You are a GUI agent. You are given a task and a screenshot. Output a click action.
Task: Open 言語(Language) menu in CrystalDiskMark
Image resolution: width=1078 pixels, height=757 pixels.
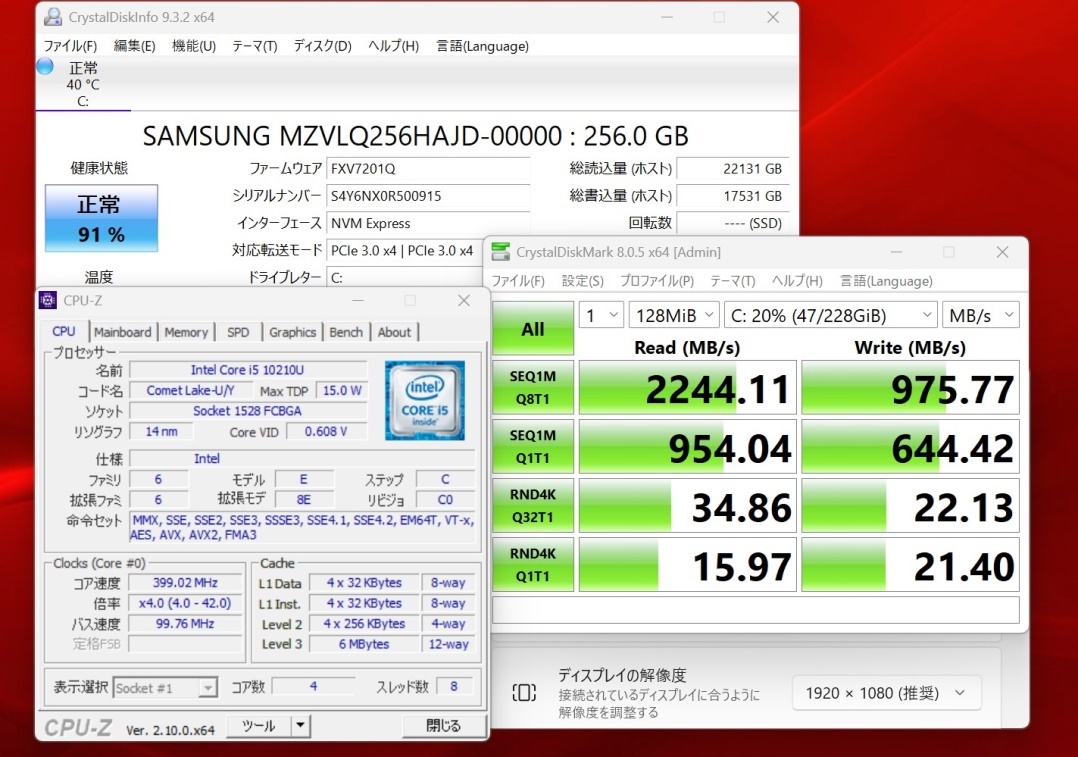coord(886,281)
